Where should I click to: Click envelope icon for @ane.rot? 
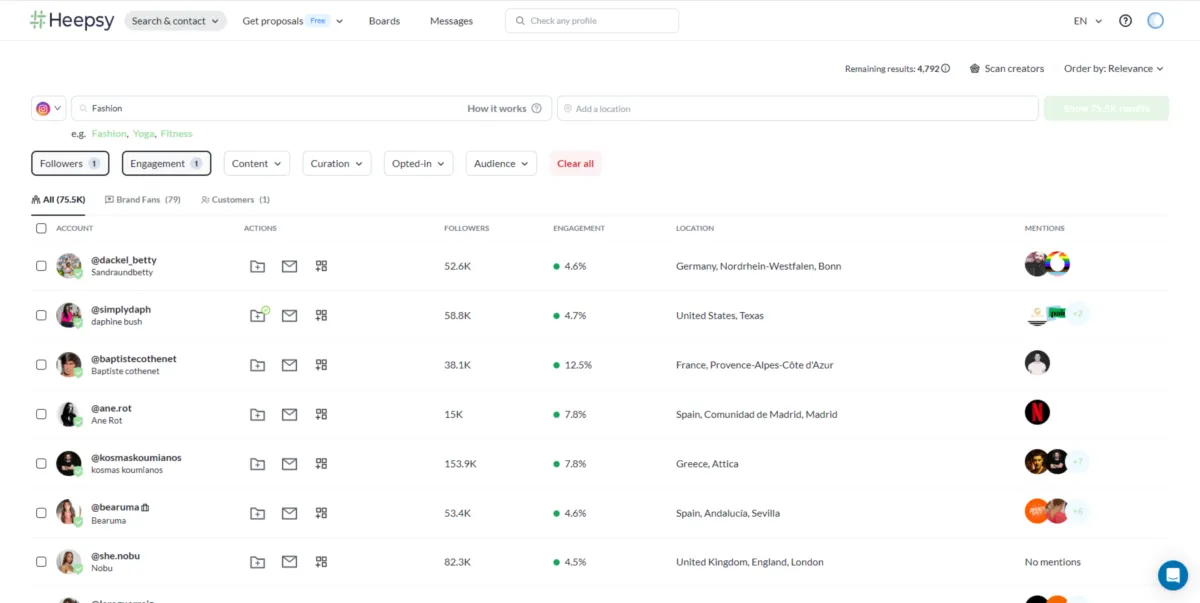(289, 414)
